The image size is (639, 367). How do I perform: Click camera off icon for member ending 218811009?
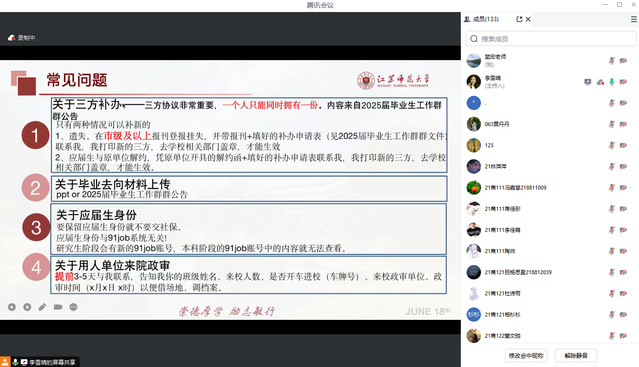point(624,188)
